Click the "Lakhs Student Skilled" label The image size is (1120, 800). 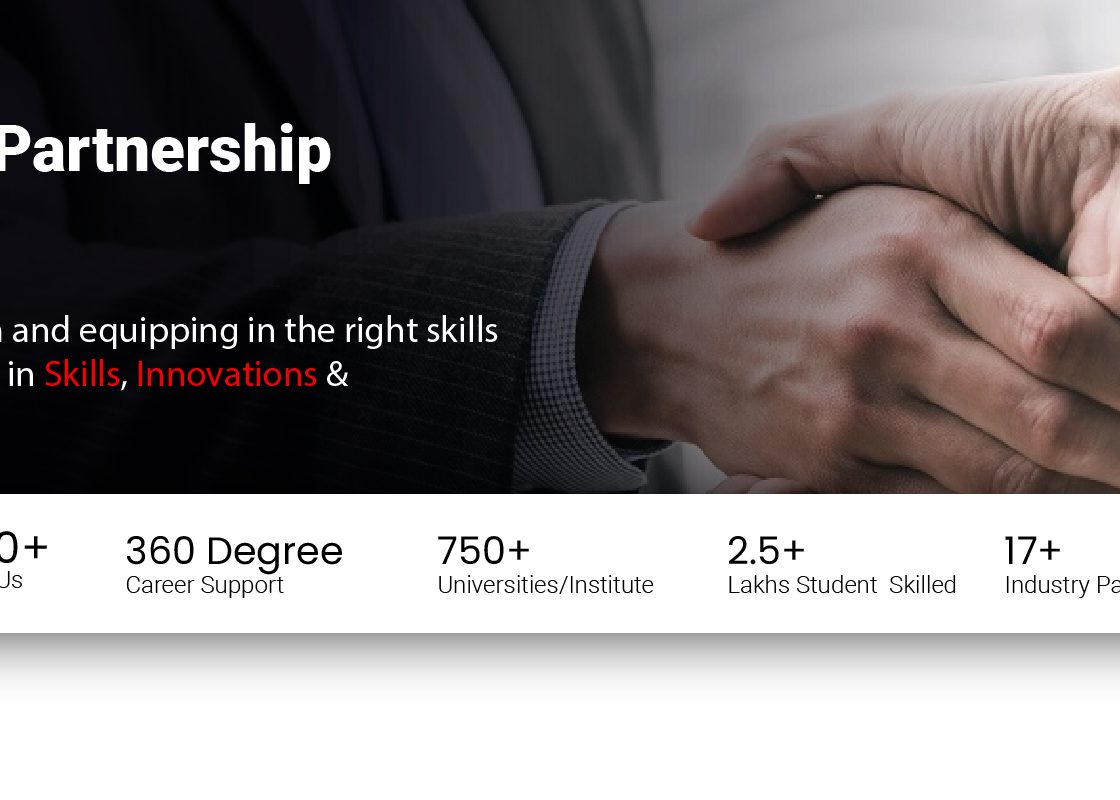click(x=841, y=585)
